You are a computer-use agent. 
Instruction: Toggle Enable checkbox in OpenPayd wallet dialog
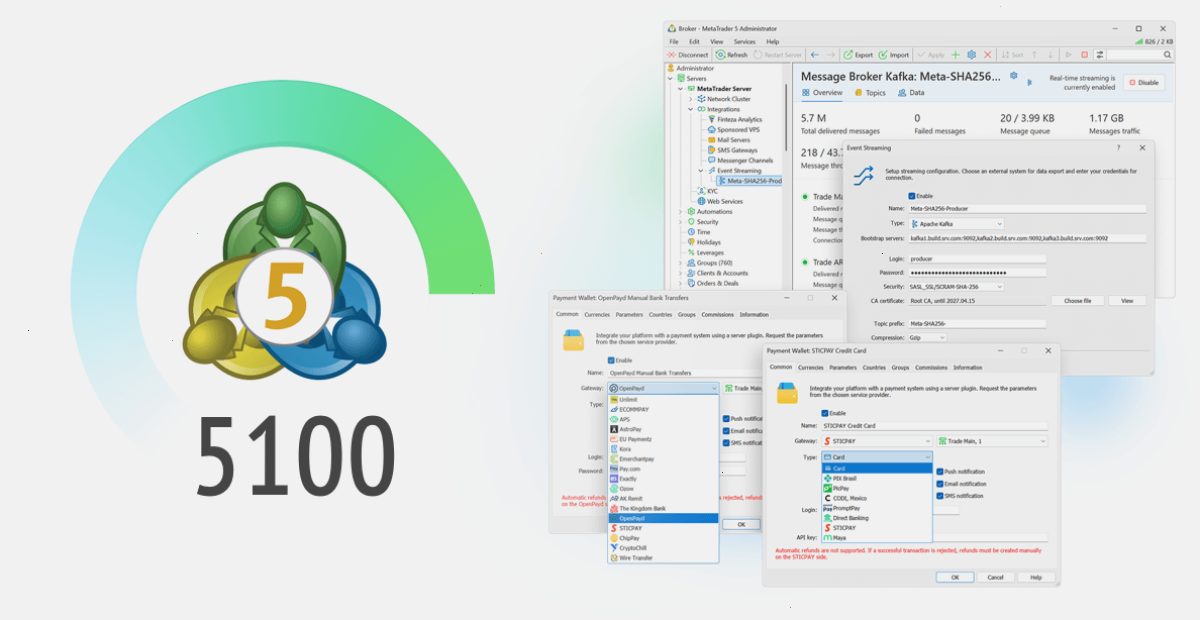611,360
